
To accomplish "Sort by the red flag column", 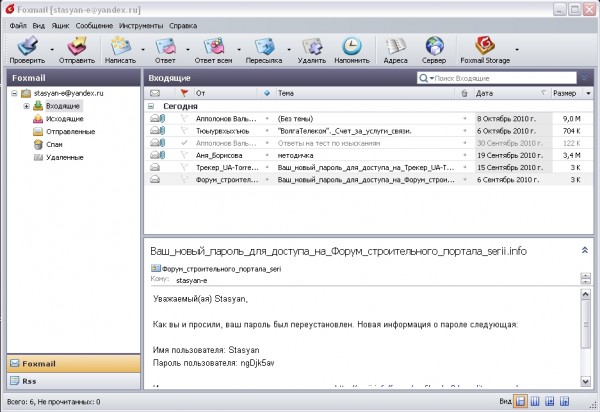I will click(184, 93).
